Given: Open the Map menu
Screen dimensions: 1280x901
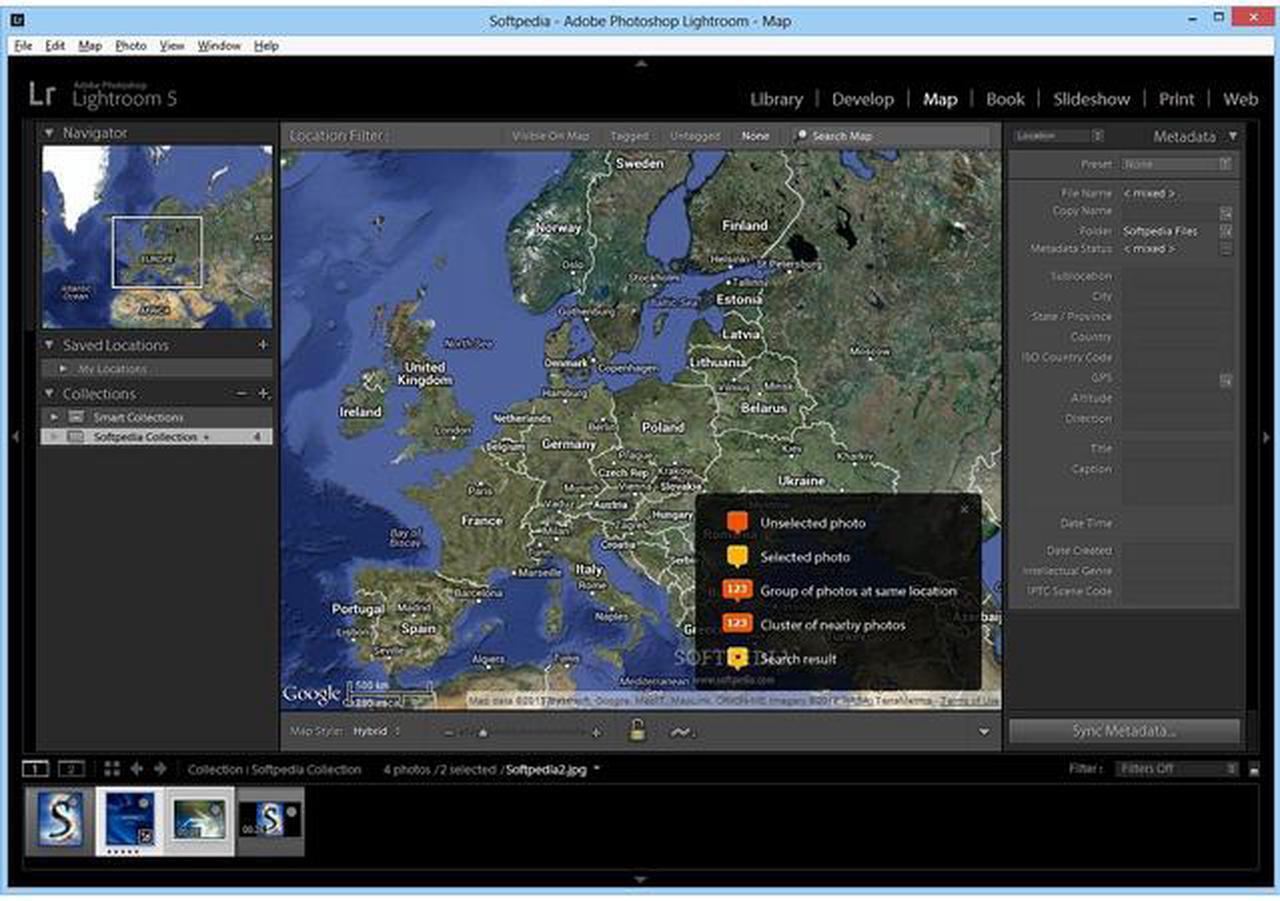Looking at the screenshot, I should tap(90, 46).
